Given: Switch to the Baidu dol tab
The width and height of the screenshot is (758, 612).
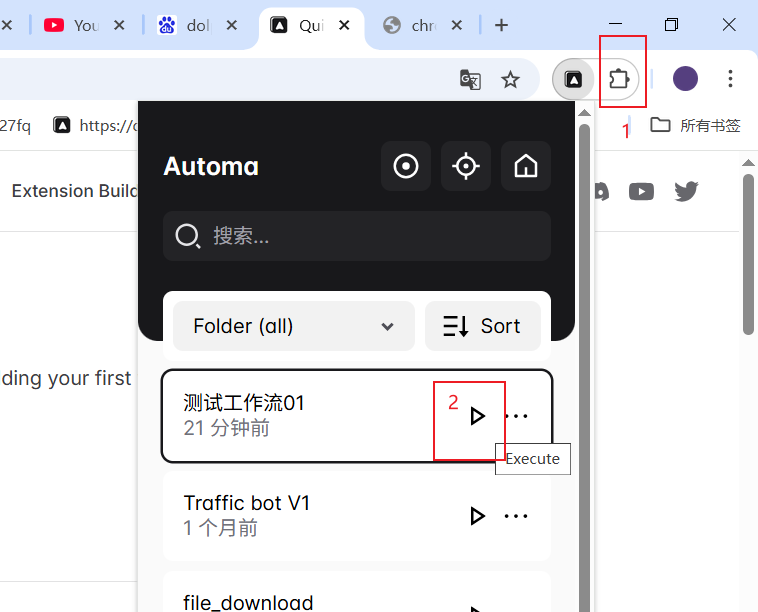Looking at the screenshot, I should (184, 25).
